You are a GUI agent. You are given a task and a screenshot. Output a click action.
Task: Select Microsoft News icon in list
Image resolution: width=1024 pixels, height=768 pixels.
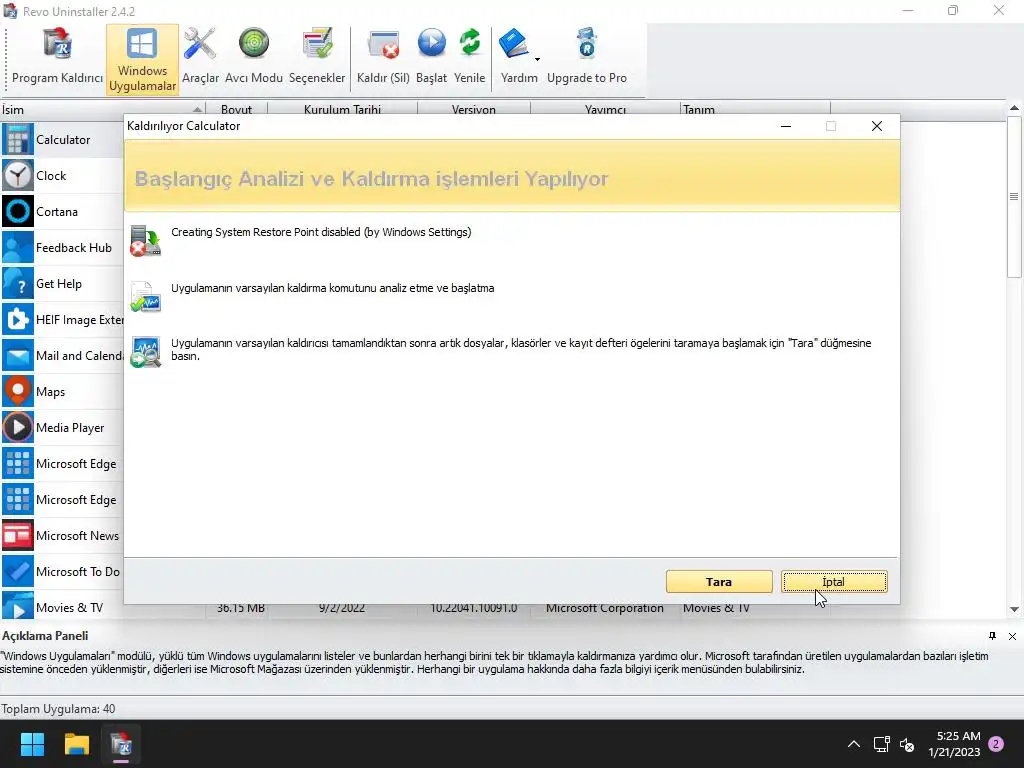[x=18, y=536]
